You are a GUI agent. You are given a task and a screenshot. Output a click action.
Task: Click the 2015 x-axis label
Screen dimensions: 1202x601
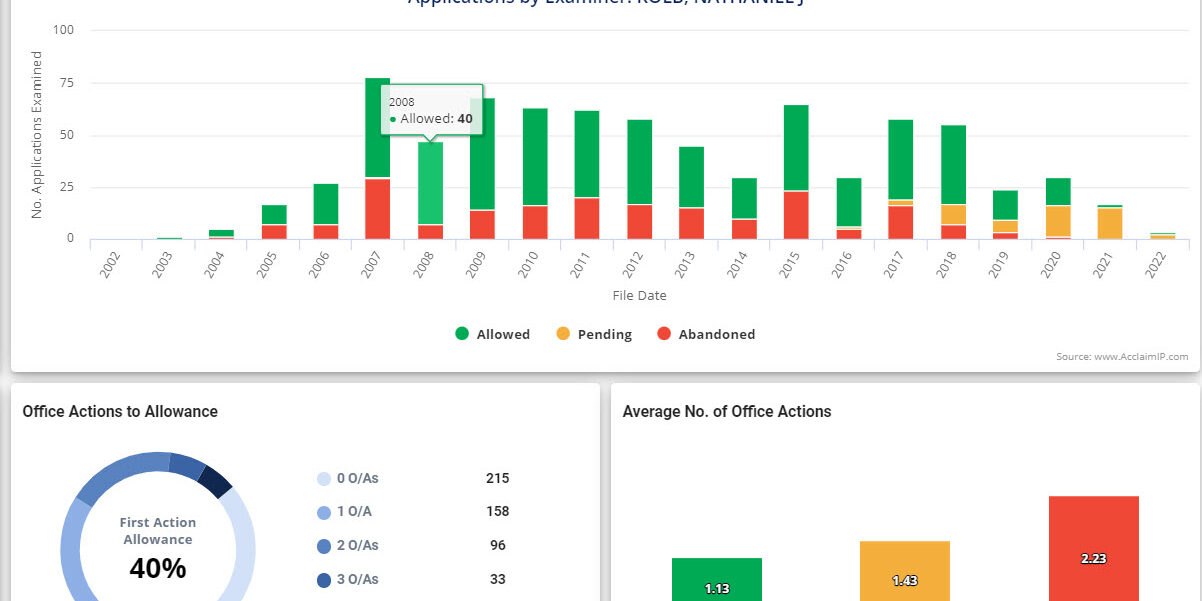791,263
